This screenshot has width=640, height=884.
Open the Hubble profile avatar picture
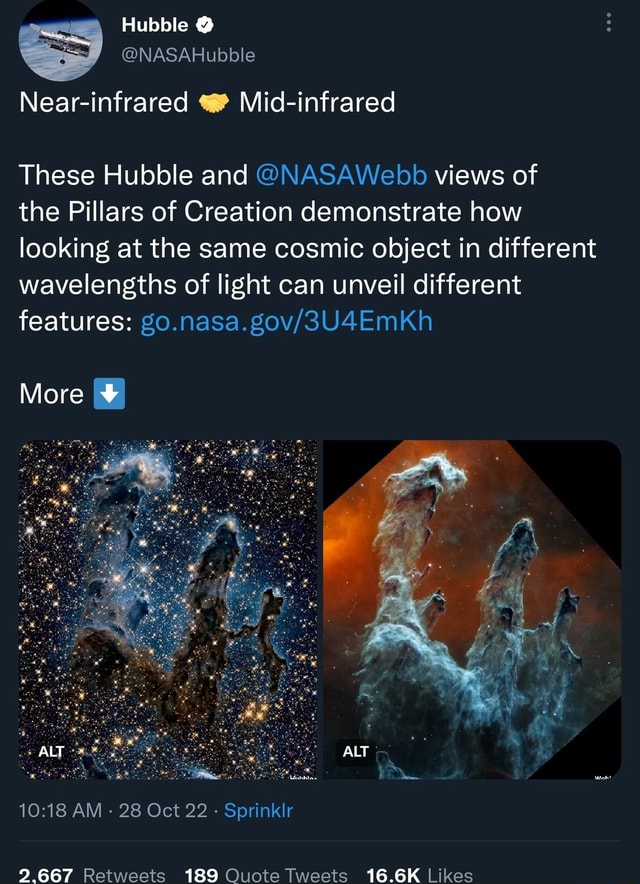60,42
